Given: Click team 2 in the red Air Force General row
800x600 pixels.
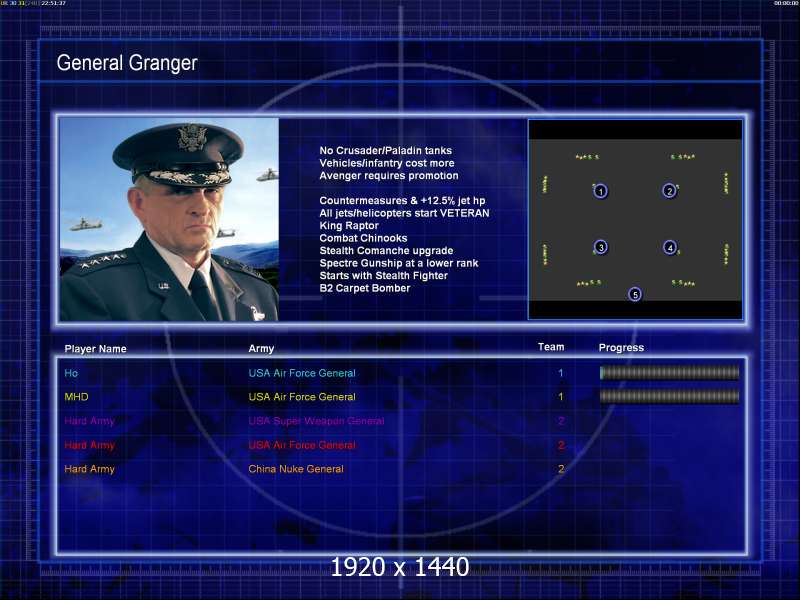Looking at the screenshot, I should tap(561, 445).
